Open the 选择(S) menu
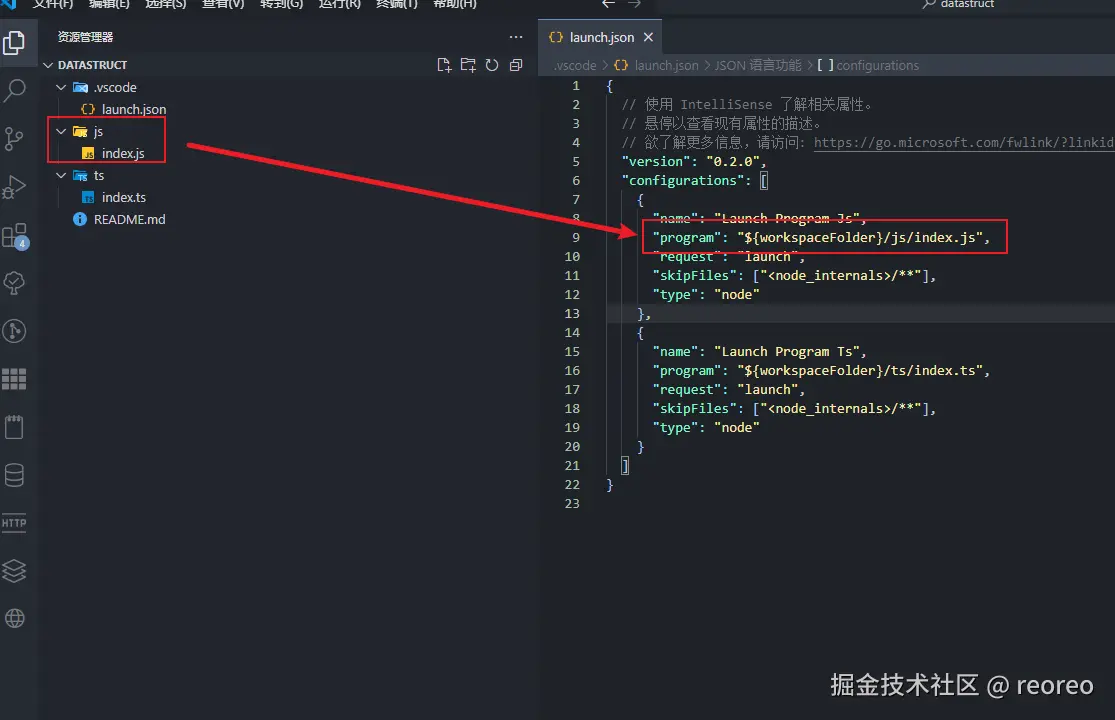The image size is (1115, 720). (x=166, y=4)
